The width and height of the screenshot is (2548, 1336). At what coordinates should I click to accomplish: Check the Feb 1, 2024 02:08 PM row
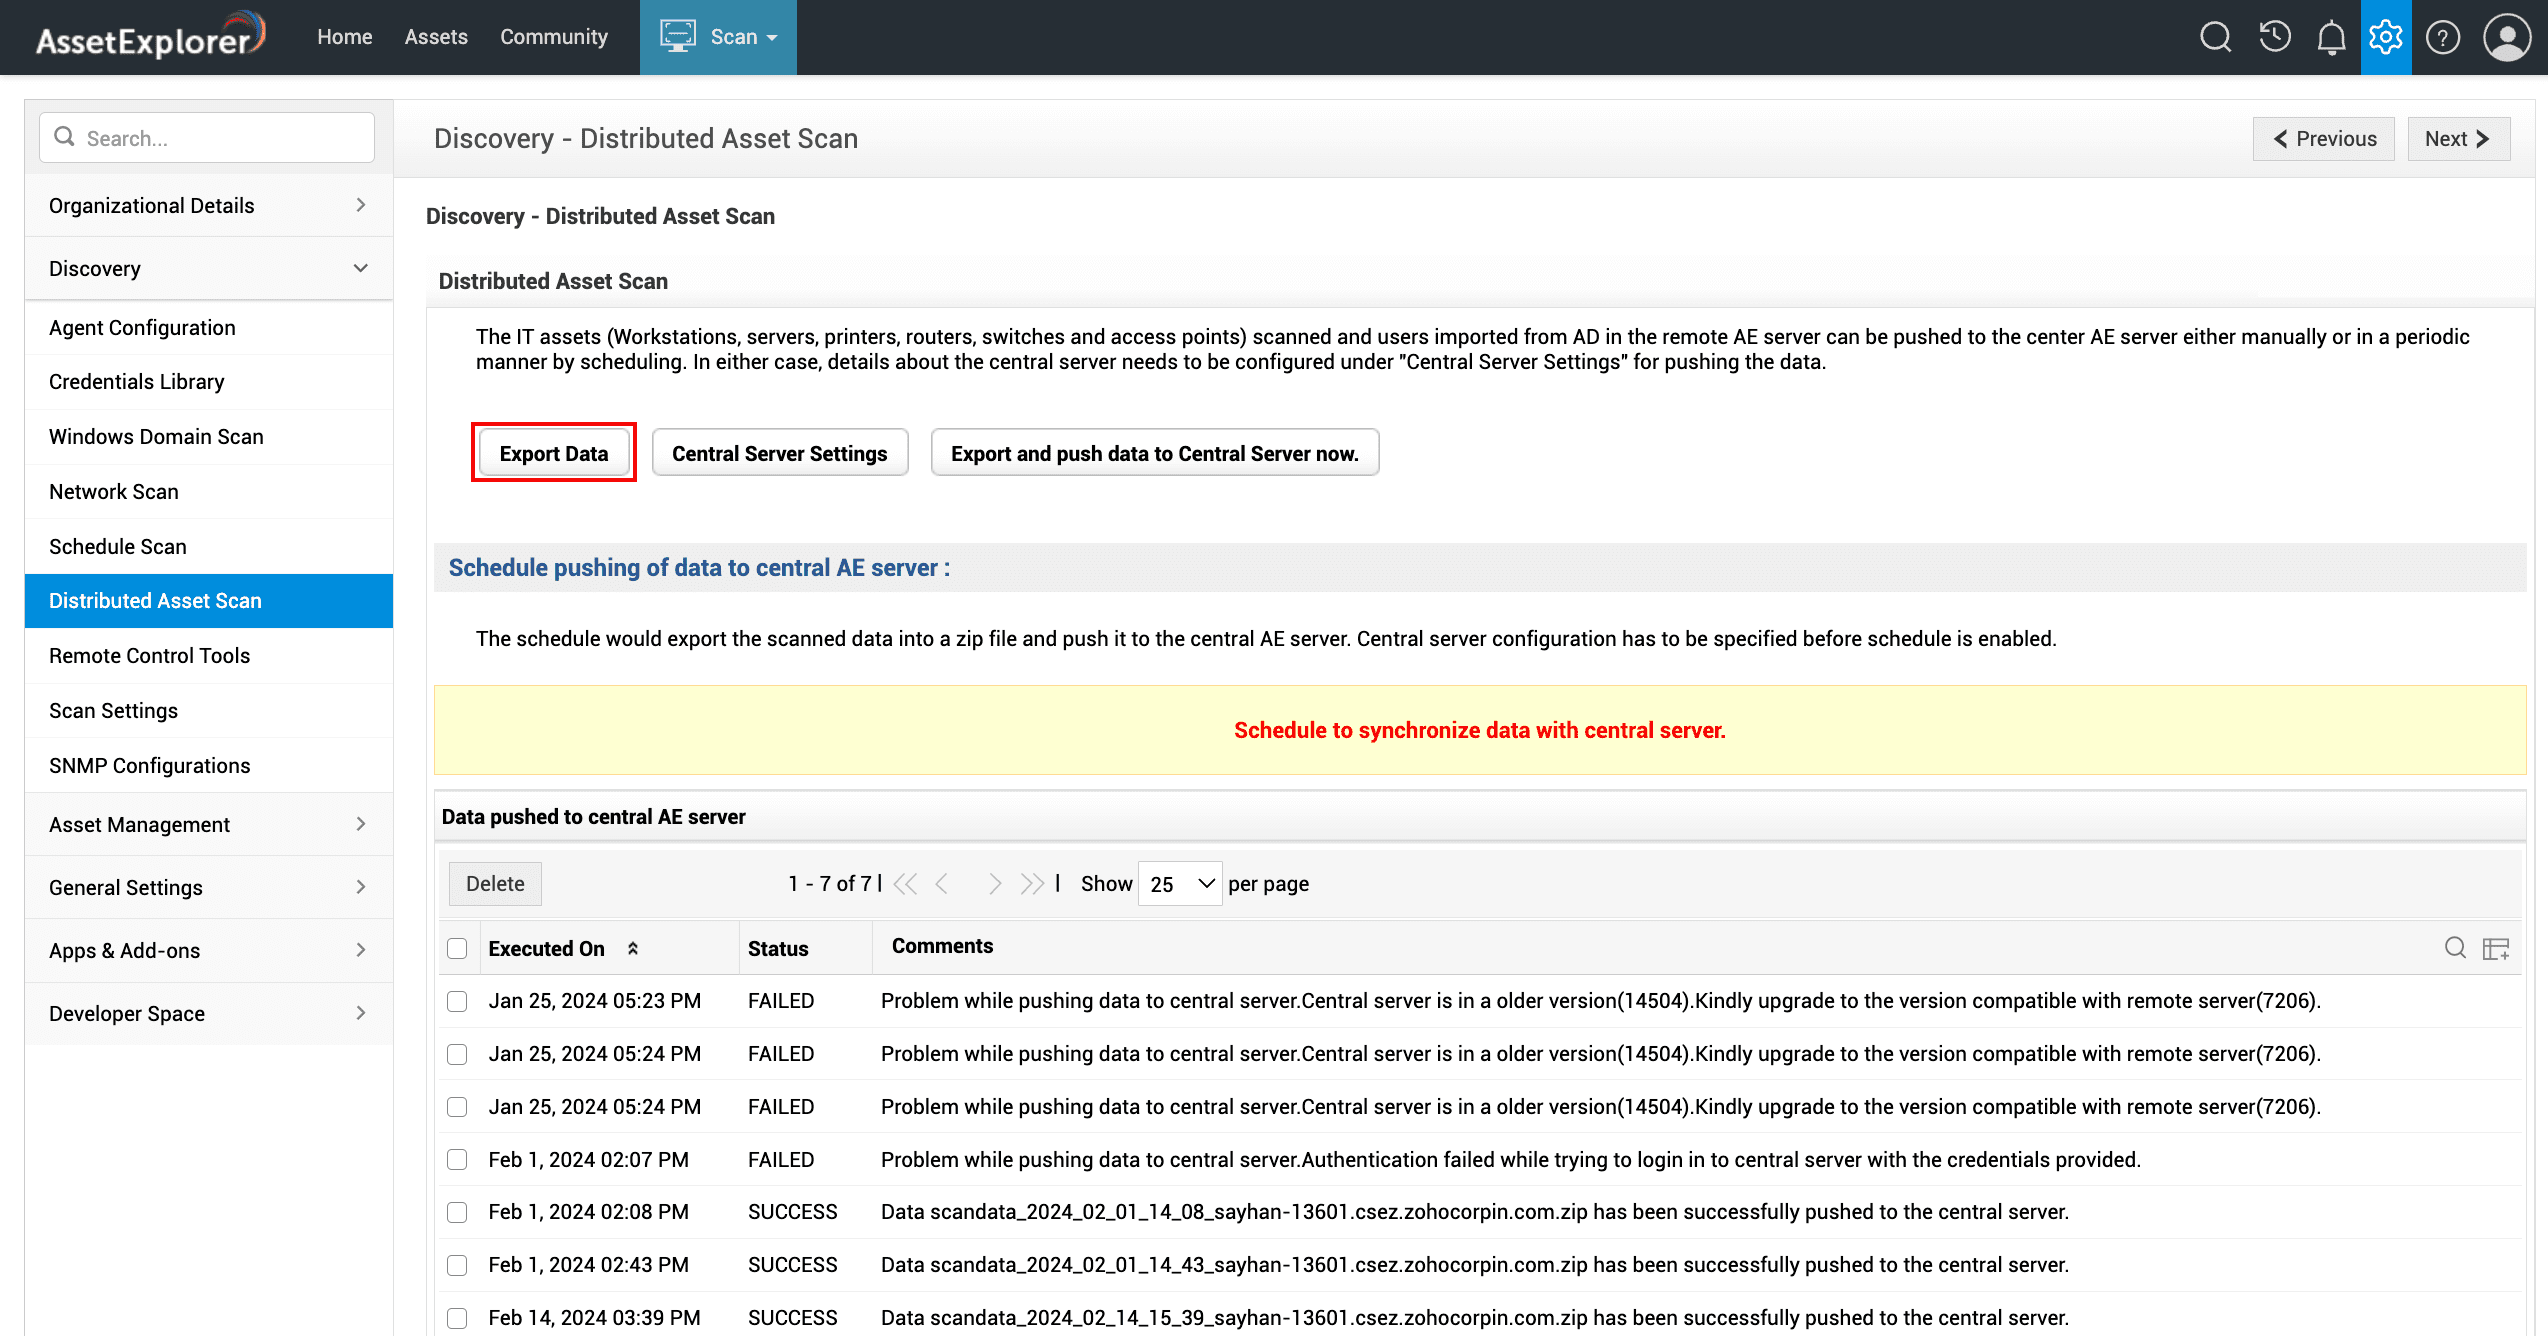point(457,1212)
